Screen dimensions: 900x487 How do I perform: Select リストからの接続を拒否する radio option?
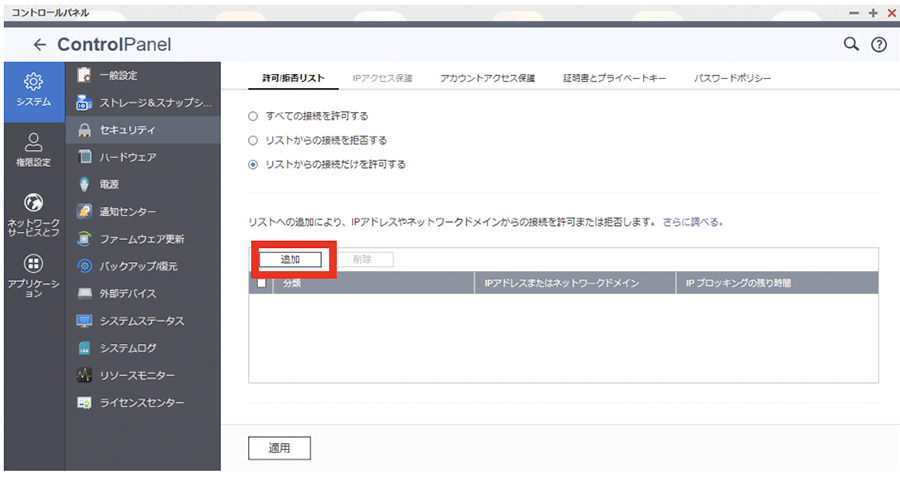(x=253, y=140)
